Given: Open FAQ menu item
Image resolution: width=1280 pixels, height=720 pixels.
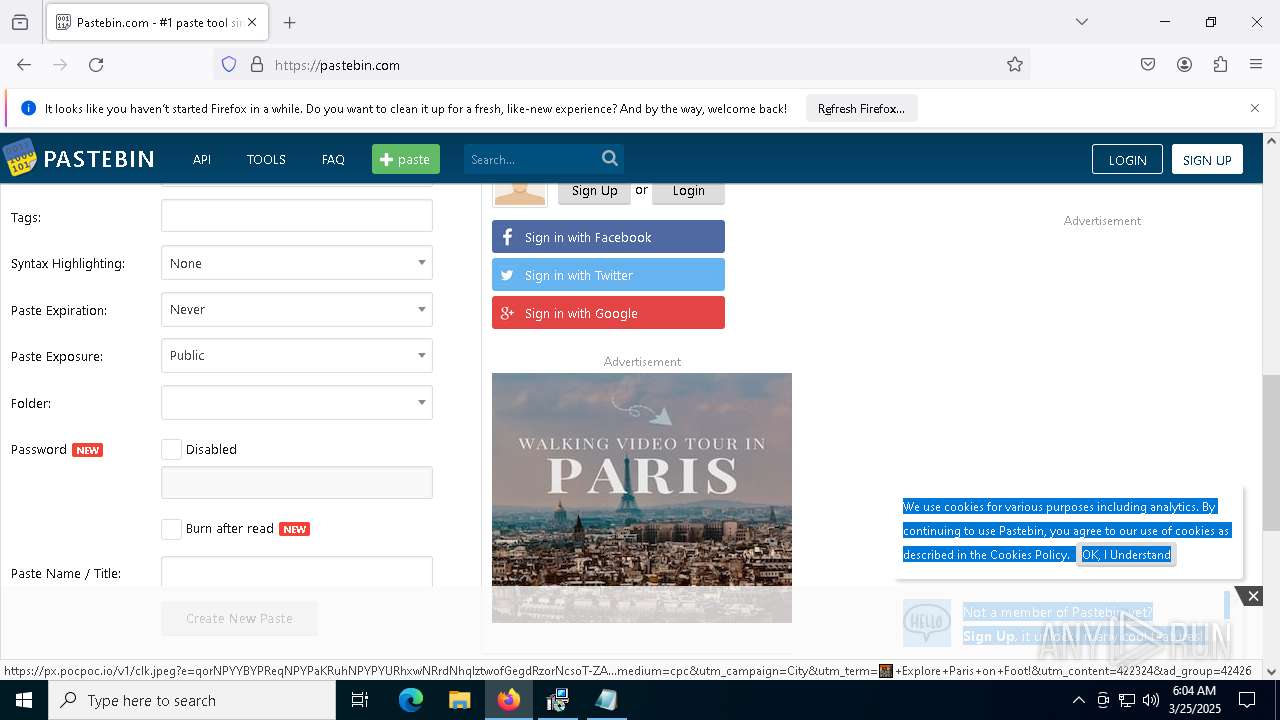Looking at the screenshot, I should tap(333, 159).
